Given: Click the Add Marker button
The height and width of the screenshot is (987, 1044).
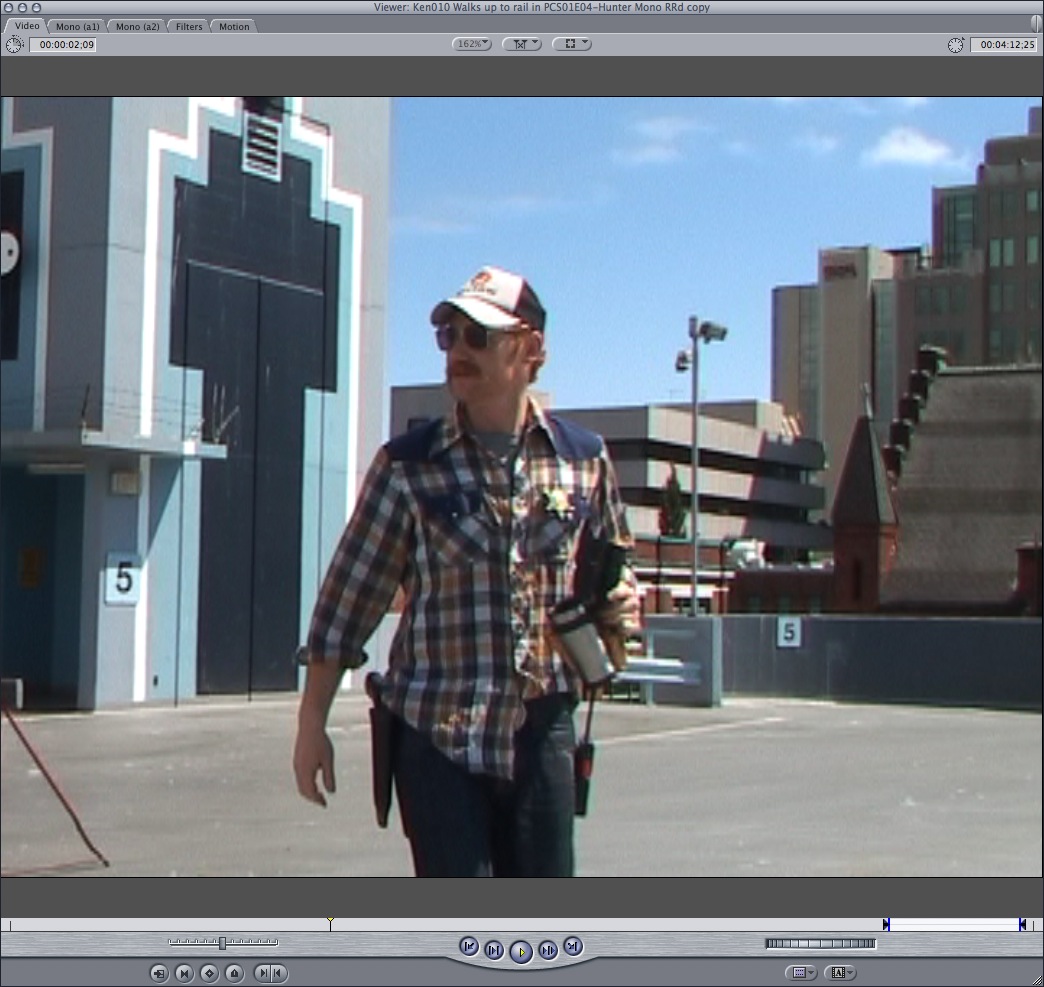Looking at the screenshot, I should pos(234,972).
